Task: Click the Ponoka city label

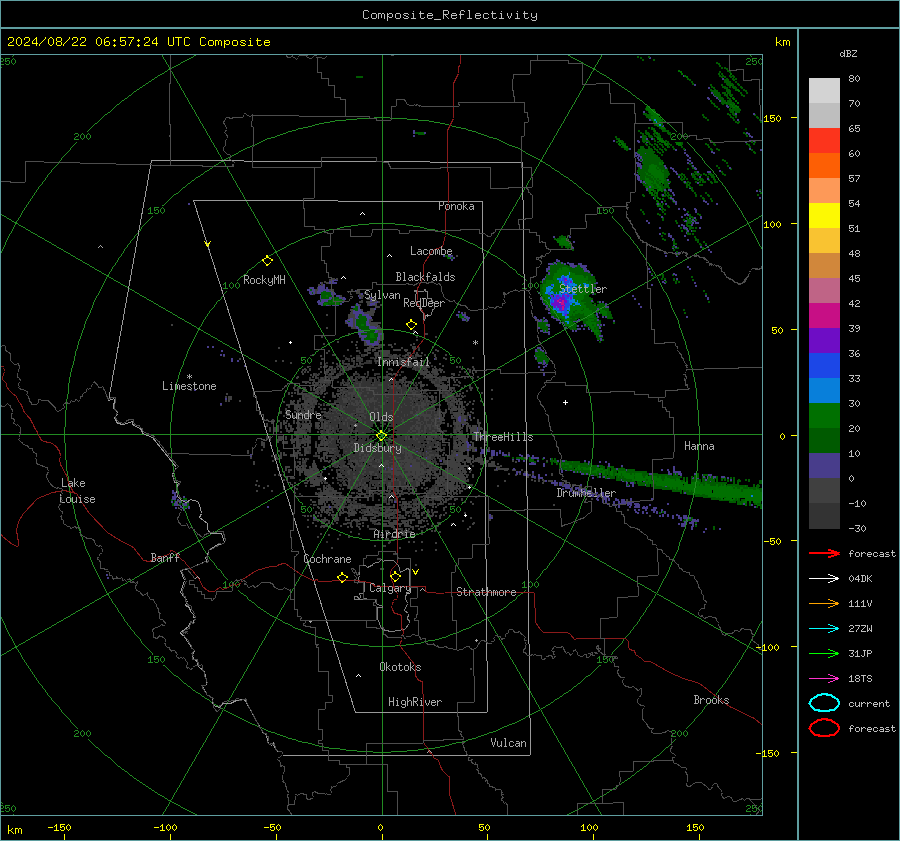Action: tap(456, 206)
